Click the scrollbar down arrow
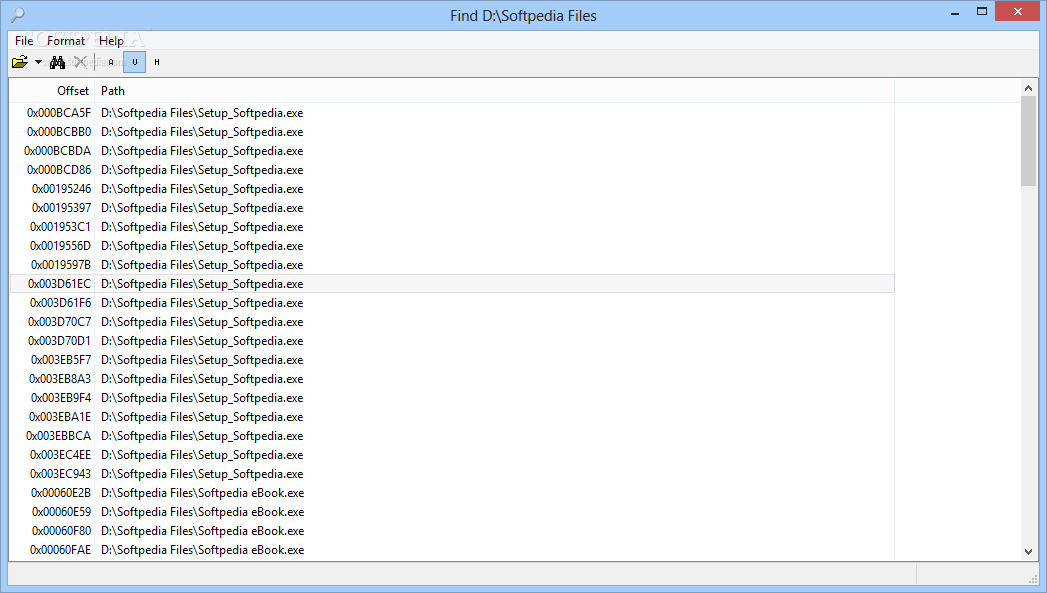This screenshot has height=593, width=1047. (1028, 552)
